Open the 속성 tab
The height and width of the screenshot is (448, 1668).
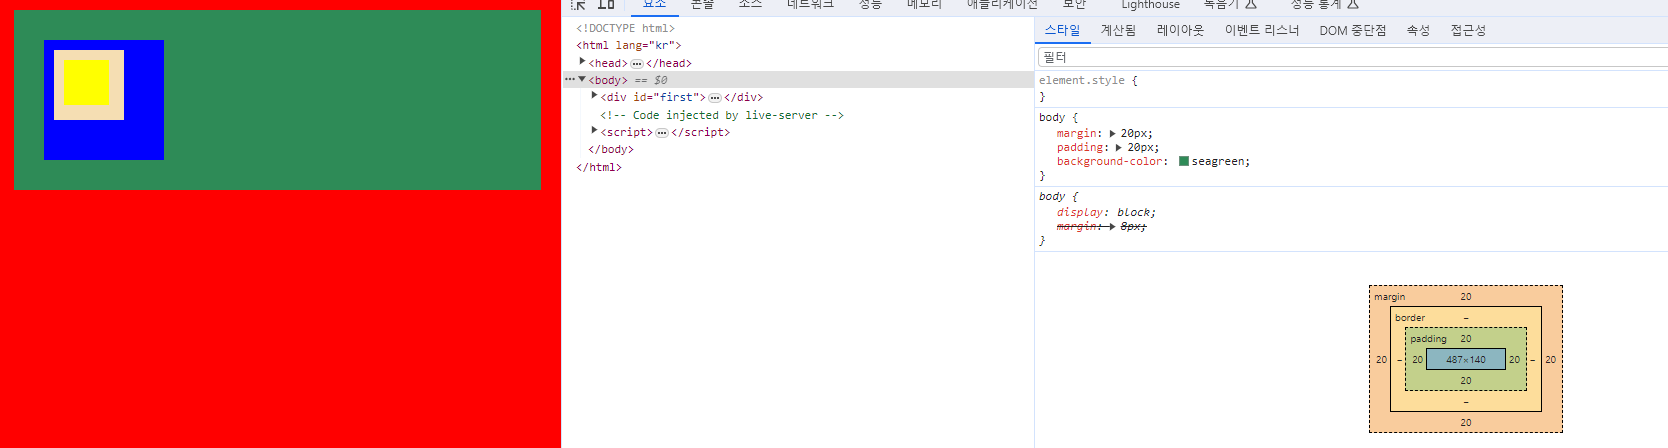click(1418, 30)
